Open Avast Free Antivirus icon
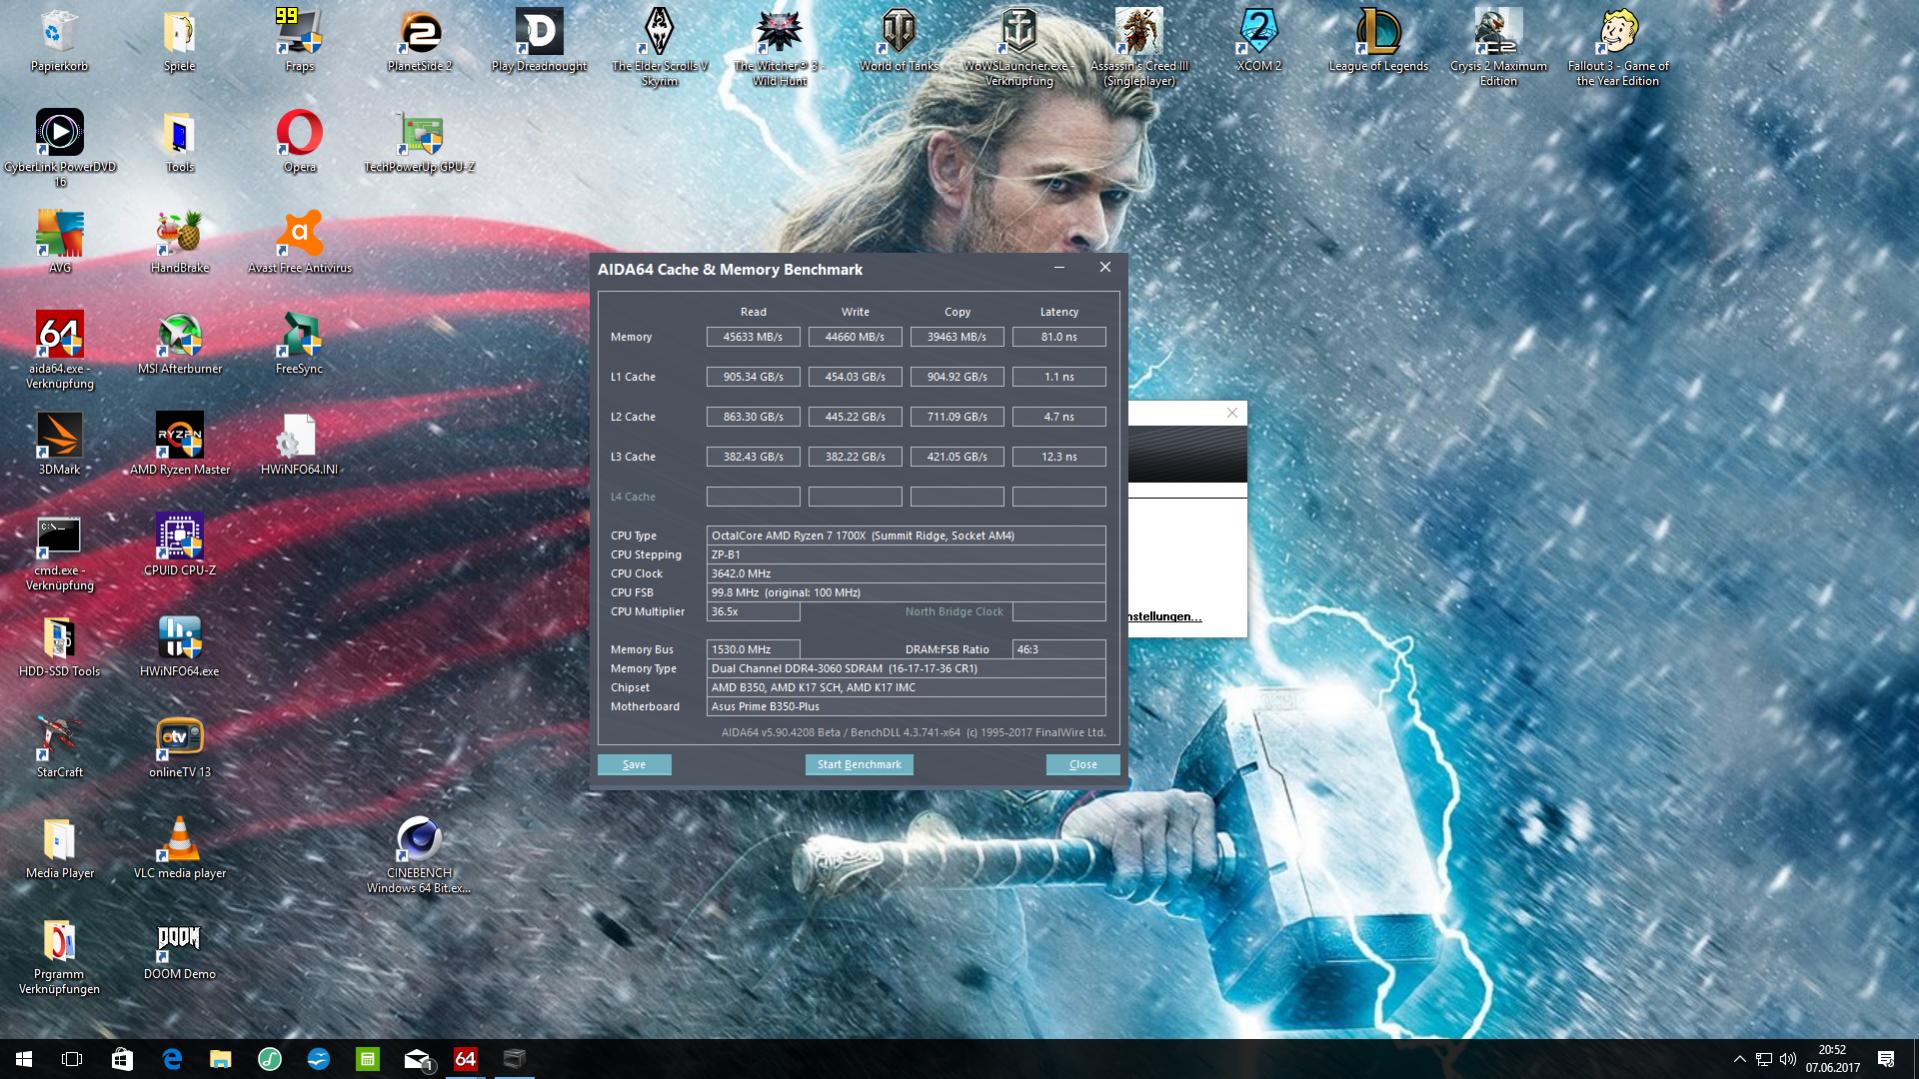Image resolution: width=1919 pixels, height=1079 pixels. (299, 242)
